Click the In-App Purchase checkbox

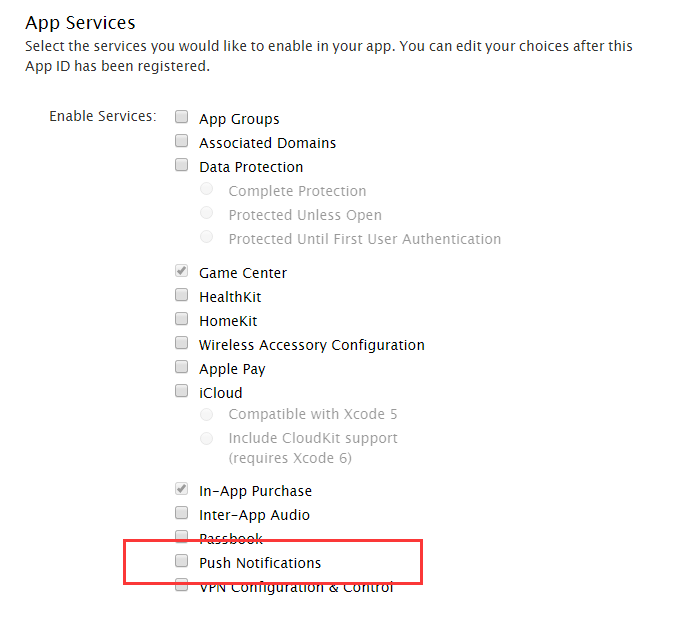[182, 490]
